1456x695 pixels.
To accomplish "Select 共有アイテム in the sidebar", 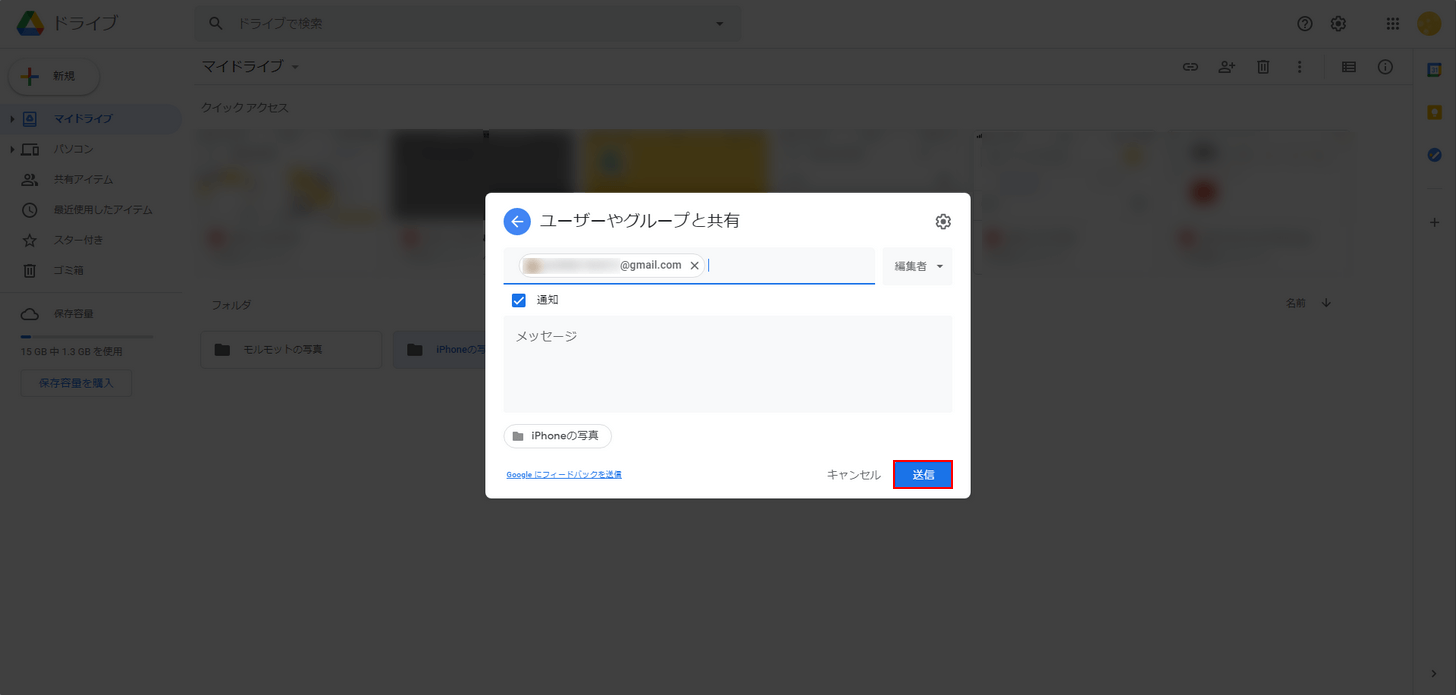I will [83, 180].
